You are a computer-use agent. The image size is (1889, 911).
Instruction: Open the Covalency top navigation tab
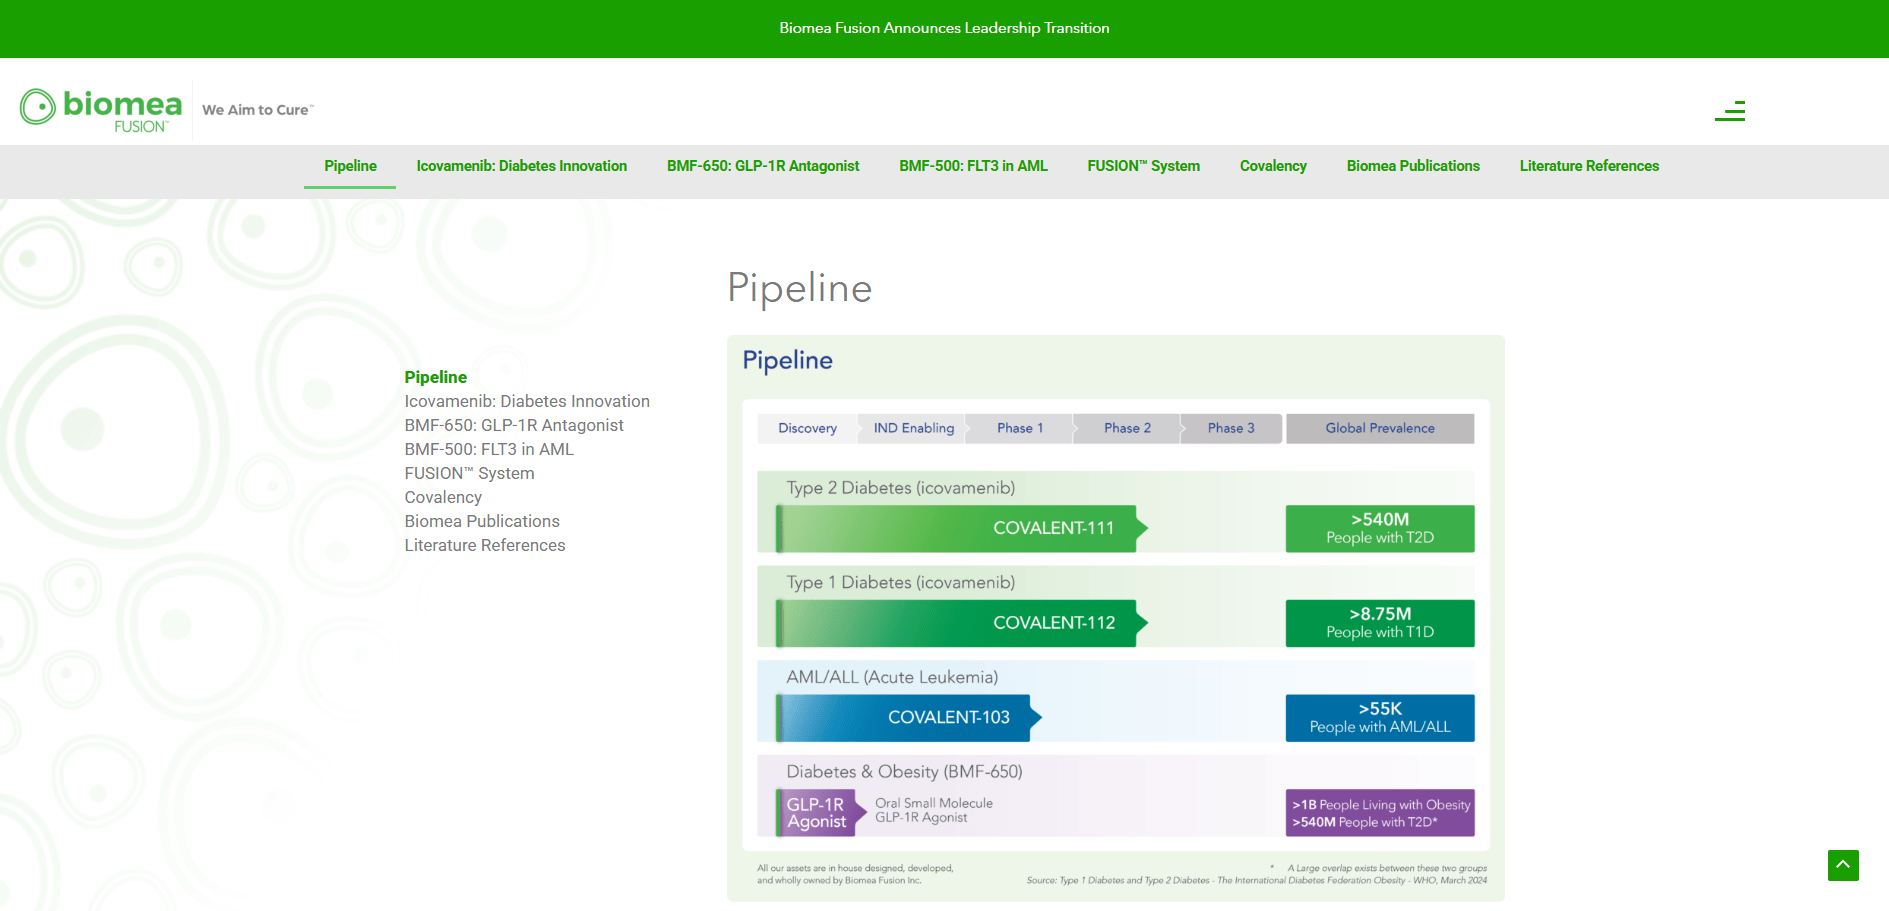pyautogui.click(x=1273, y=166)
